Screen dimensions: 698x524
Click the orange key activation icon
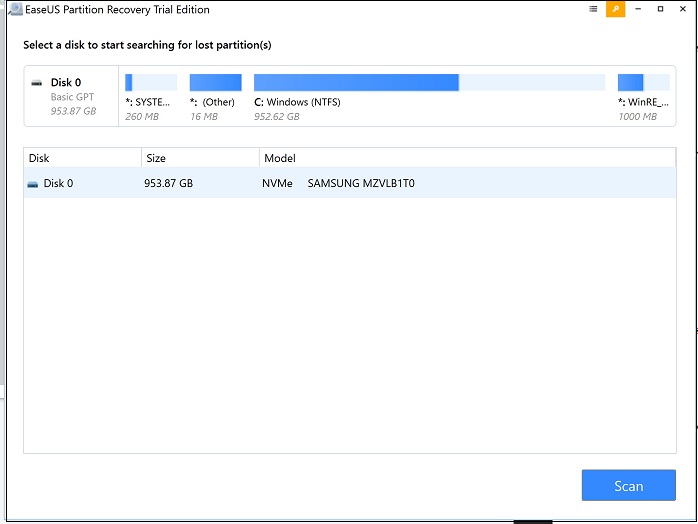point(616,9)
